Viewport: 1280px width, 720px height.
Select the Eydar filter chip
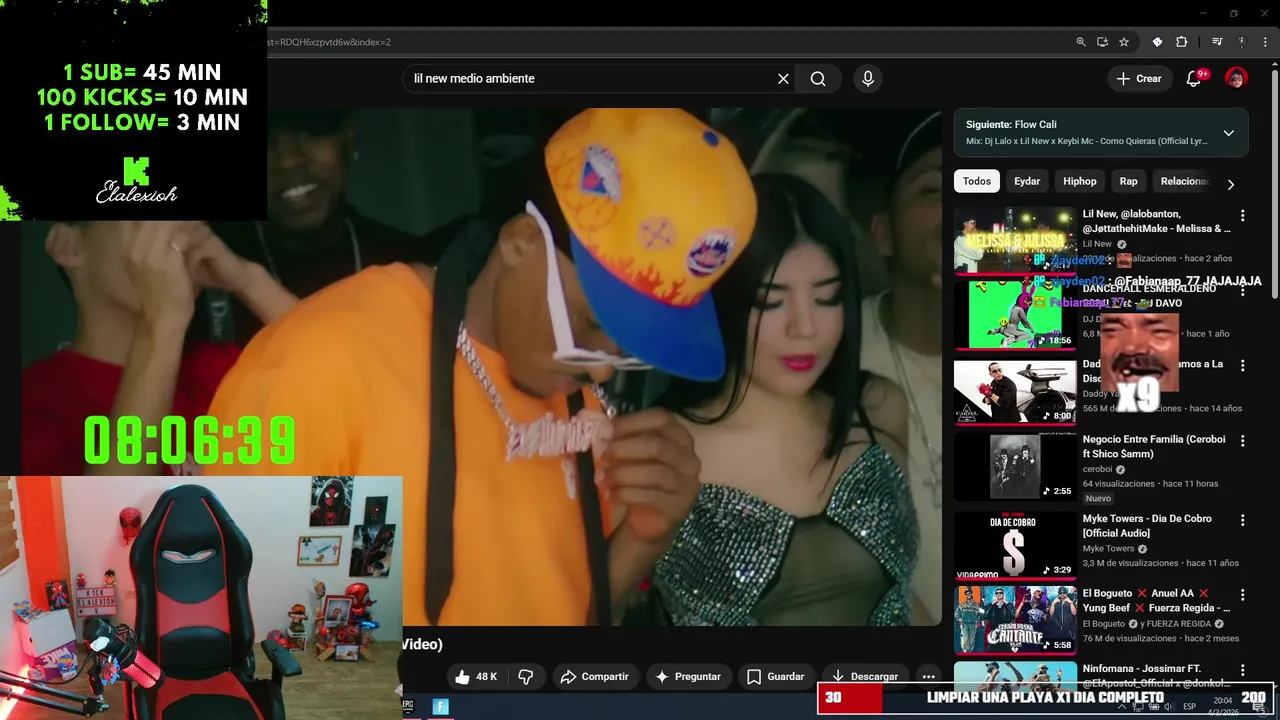click(1027, 181)
